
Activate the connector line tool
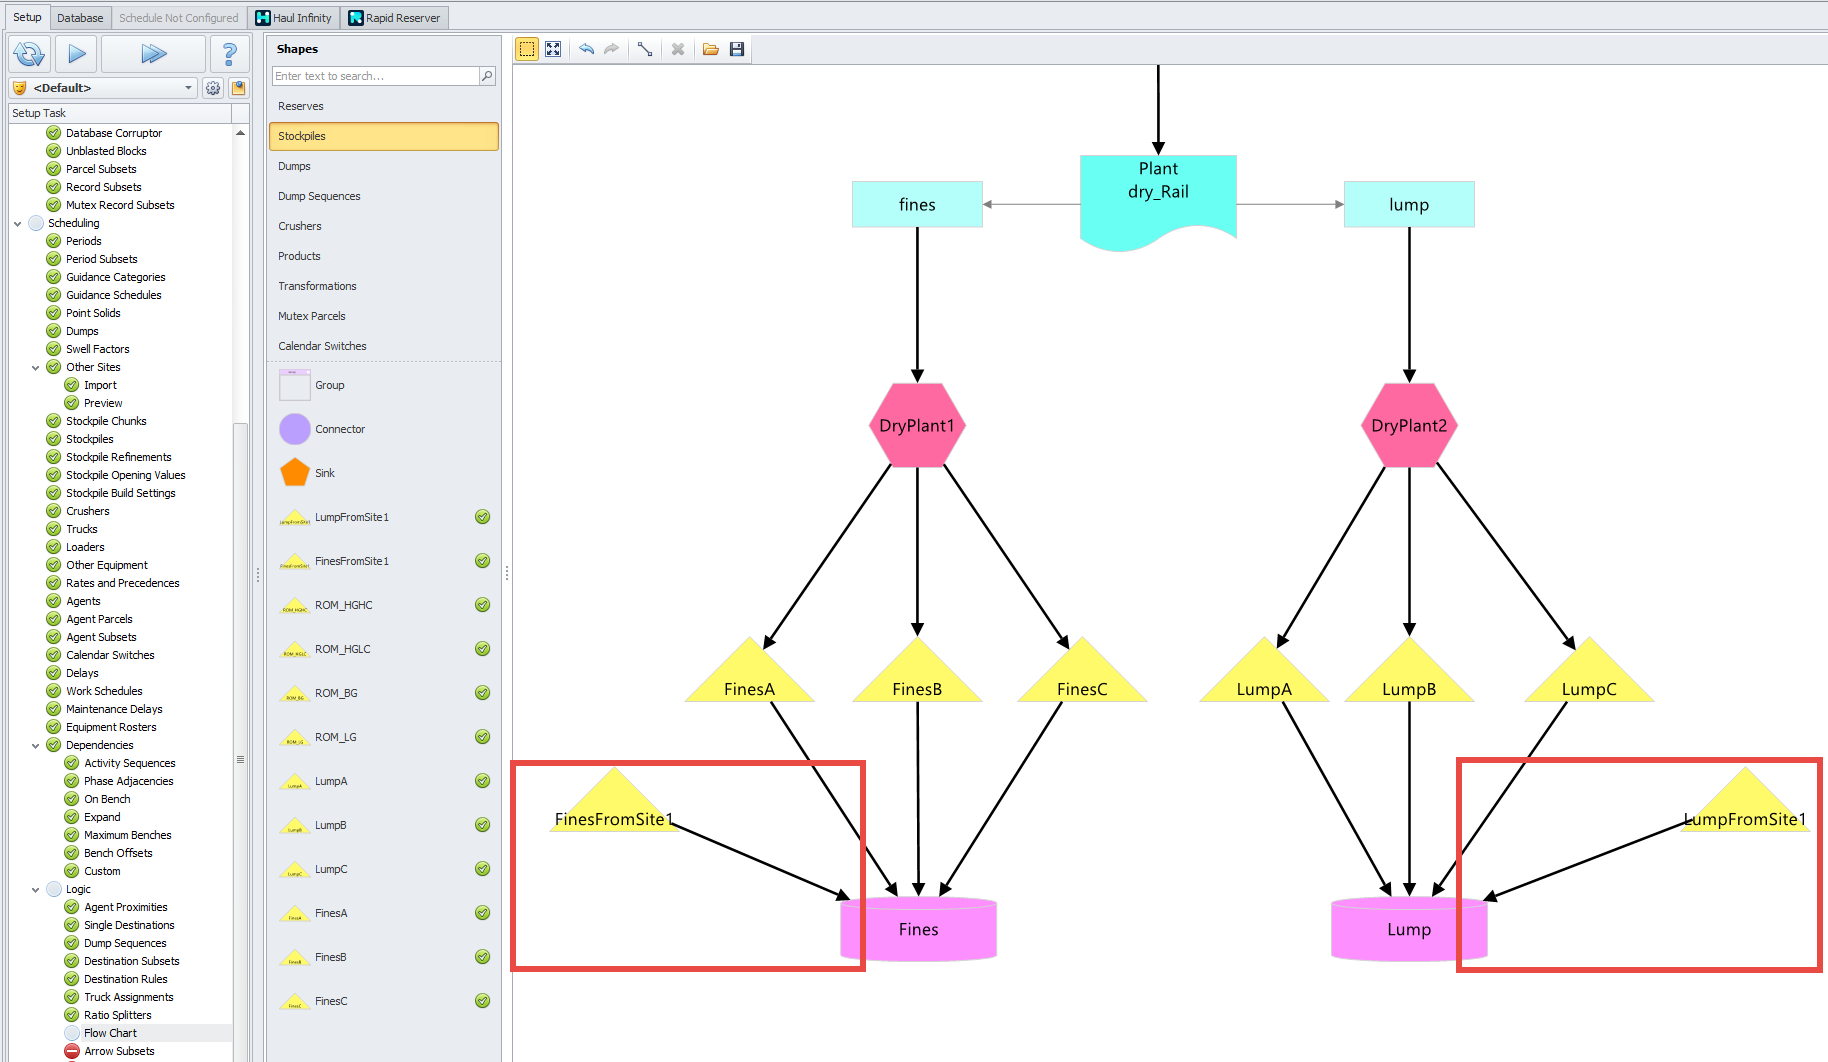(x=645, y=49)
